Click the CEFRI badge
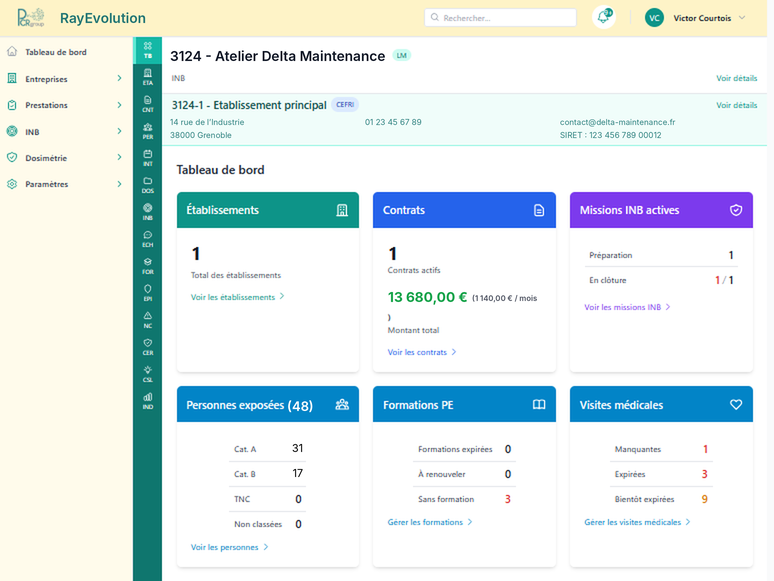Viewport: 774px width, 581px height. pyautogui.click(x=345, y=105)
